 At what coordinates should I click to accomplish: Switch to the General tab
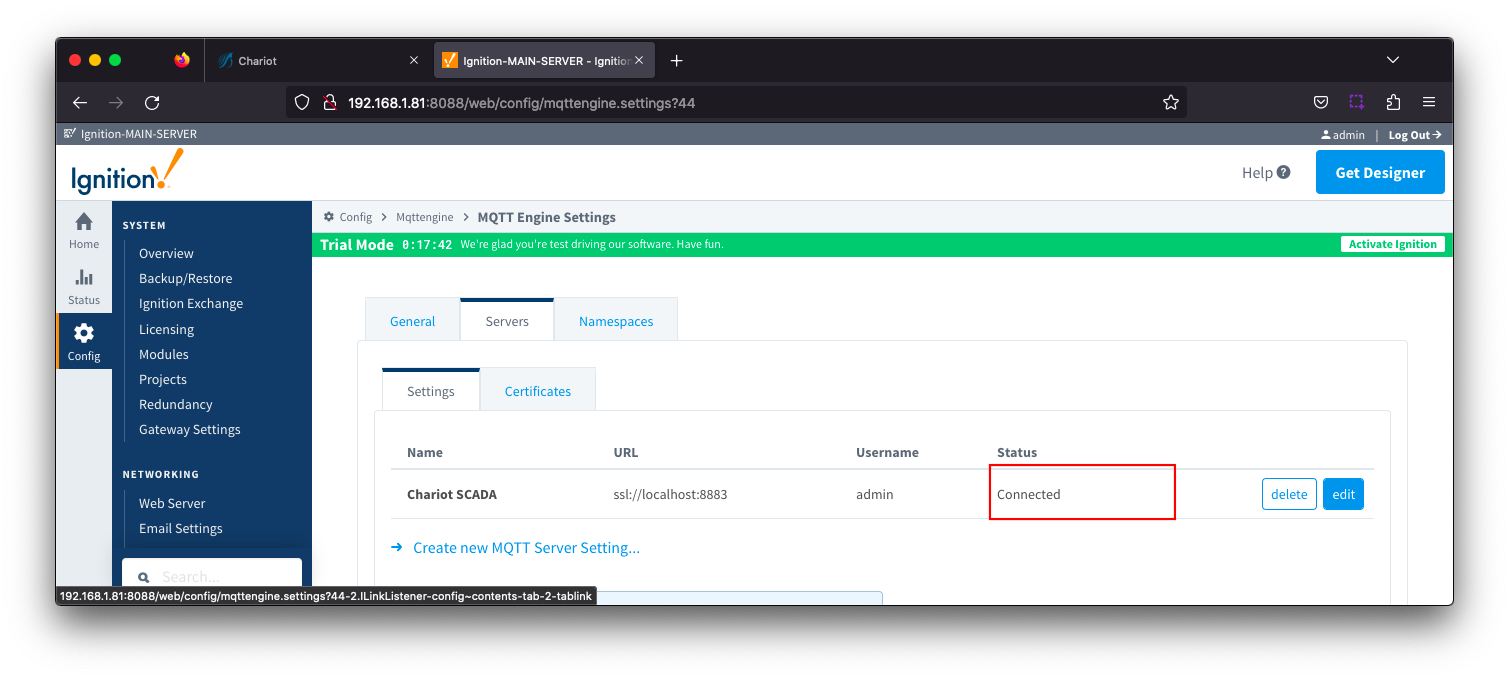(x=412, y=321)
